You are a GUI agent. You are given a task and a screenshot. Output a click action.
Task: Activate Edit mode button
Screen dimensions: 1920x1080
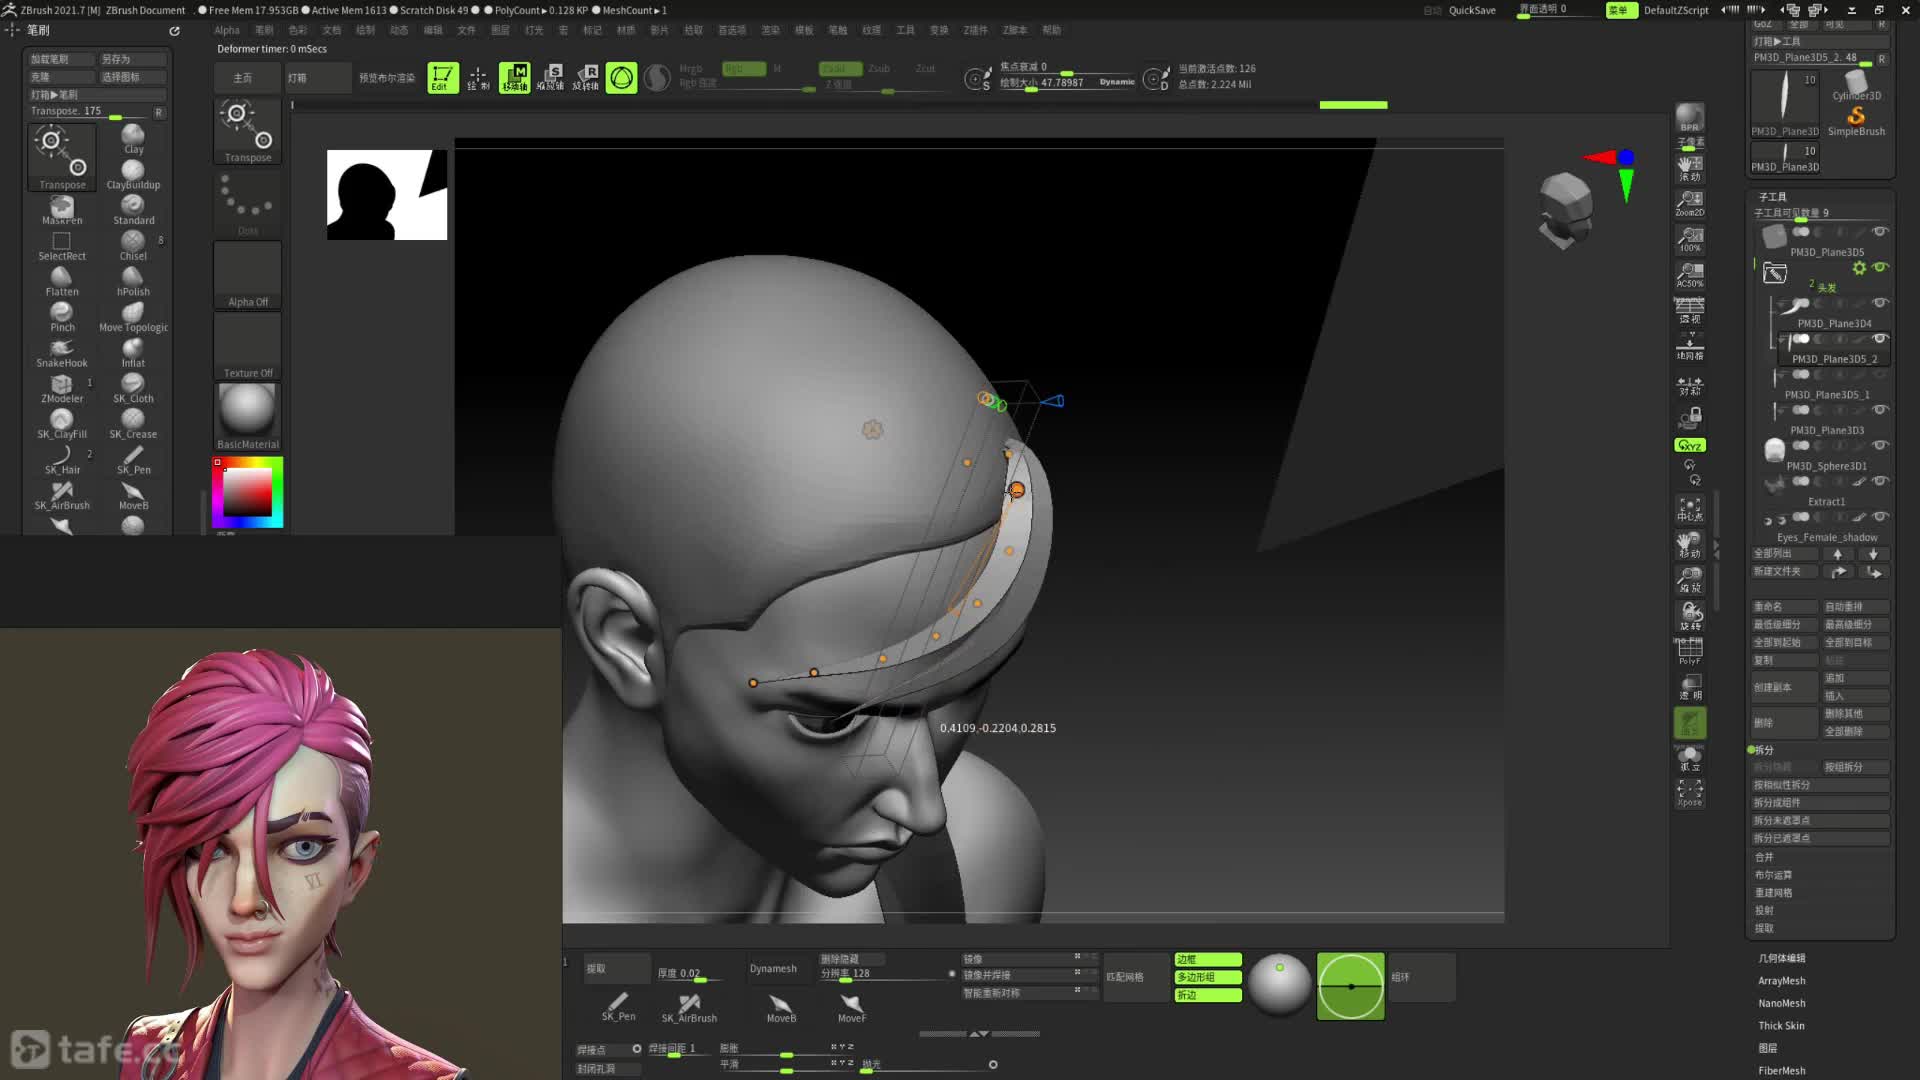442,77
